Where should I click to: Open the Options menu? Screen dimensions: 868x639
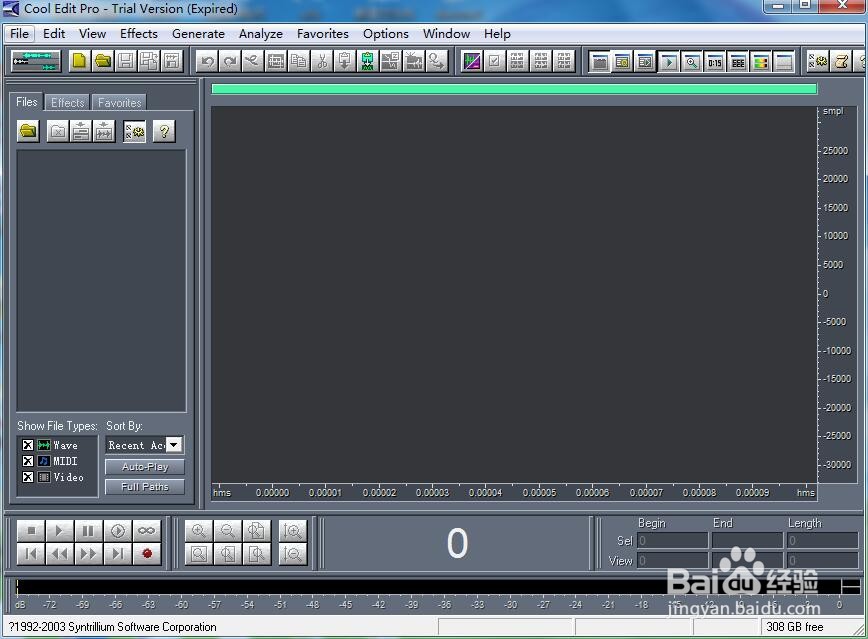[x=386, y=34]
